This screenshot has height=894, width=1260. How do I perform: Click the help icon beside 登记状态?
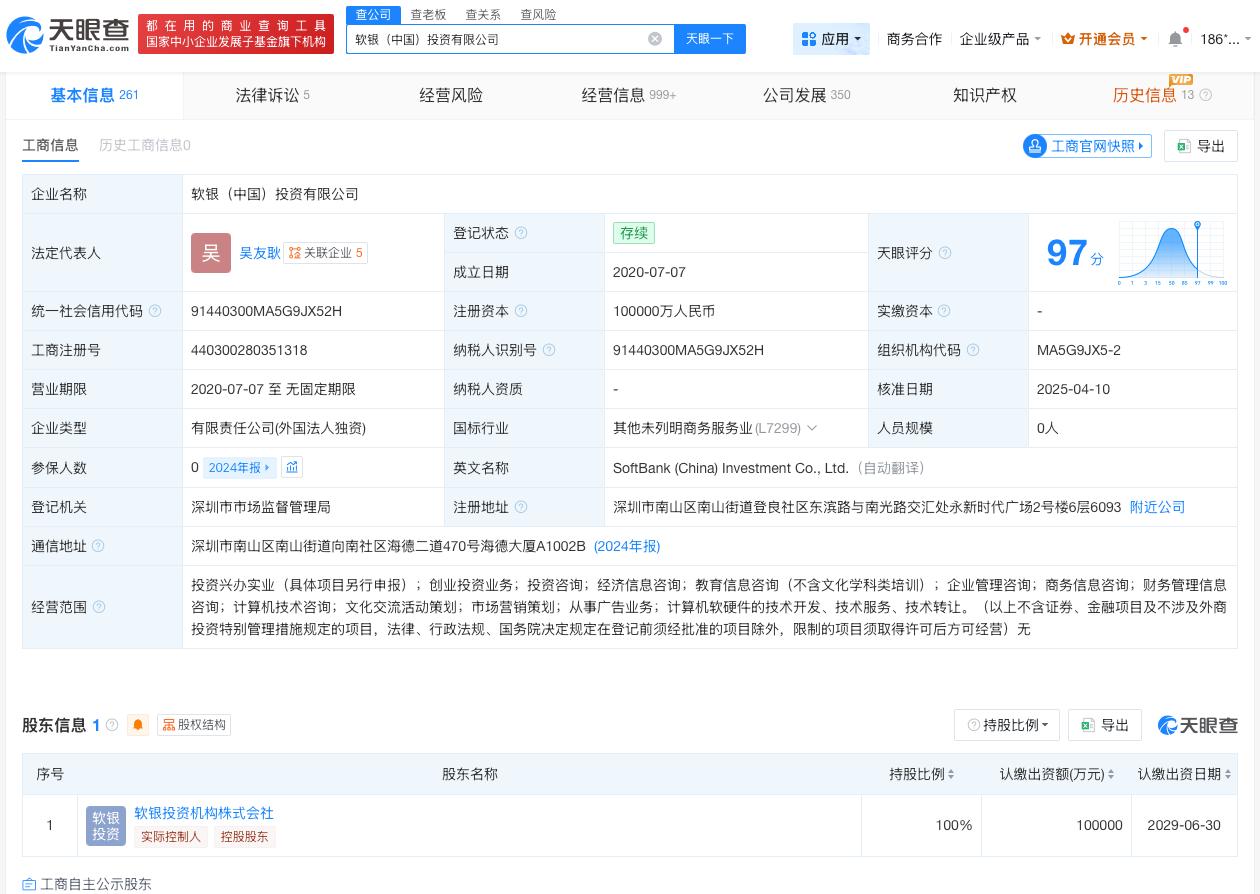click(x=521, y=233)
